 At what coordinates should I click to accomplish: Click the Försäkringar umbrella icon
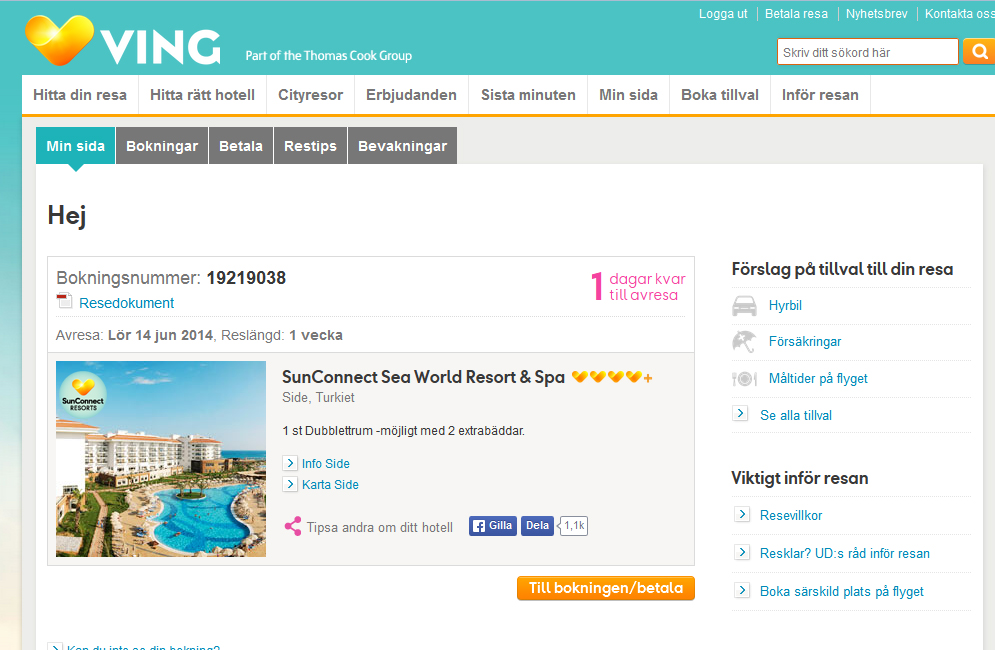(x=744, y=342)
